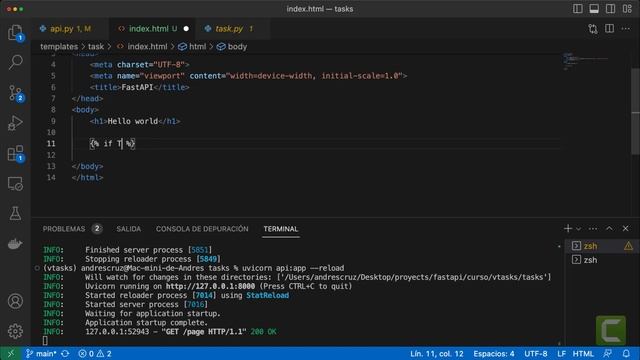Open remote window indicator in status bar

(x=11, y=353)
